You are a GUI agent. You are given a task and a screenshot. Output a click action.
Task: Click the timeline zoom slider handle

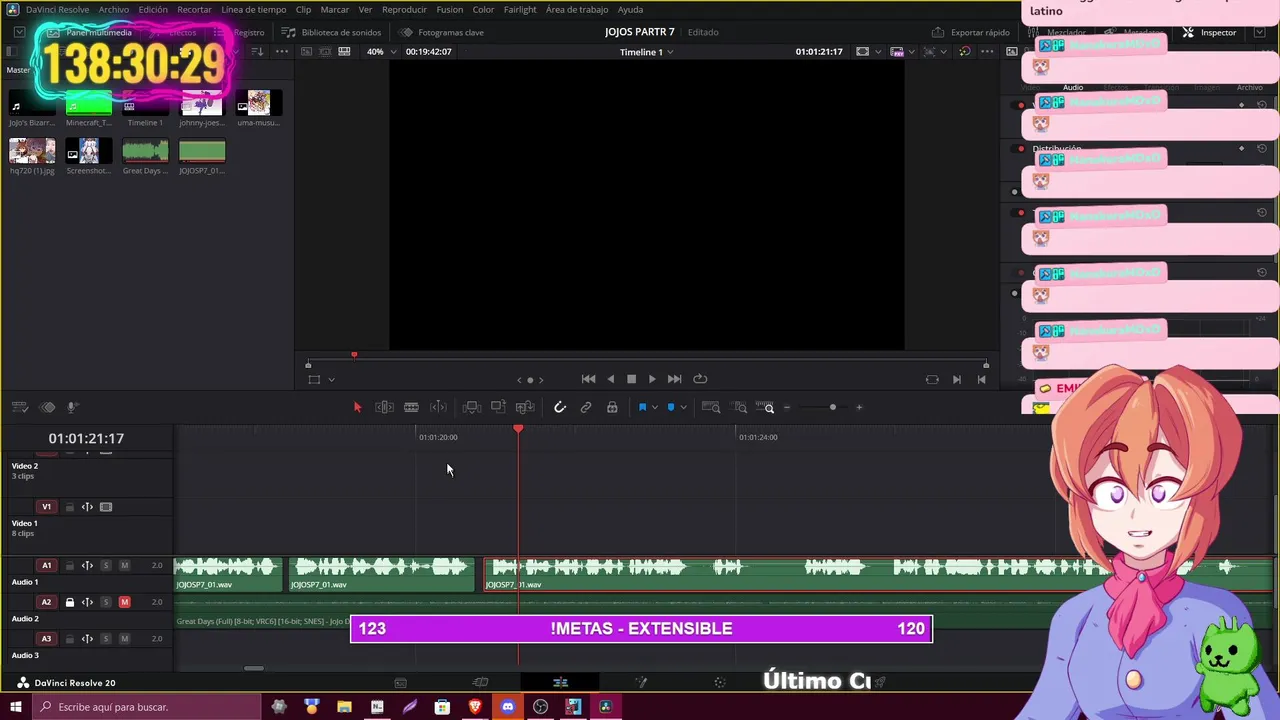832,407
